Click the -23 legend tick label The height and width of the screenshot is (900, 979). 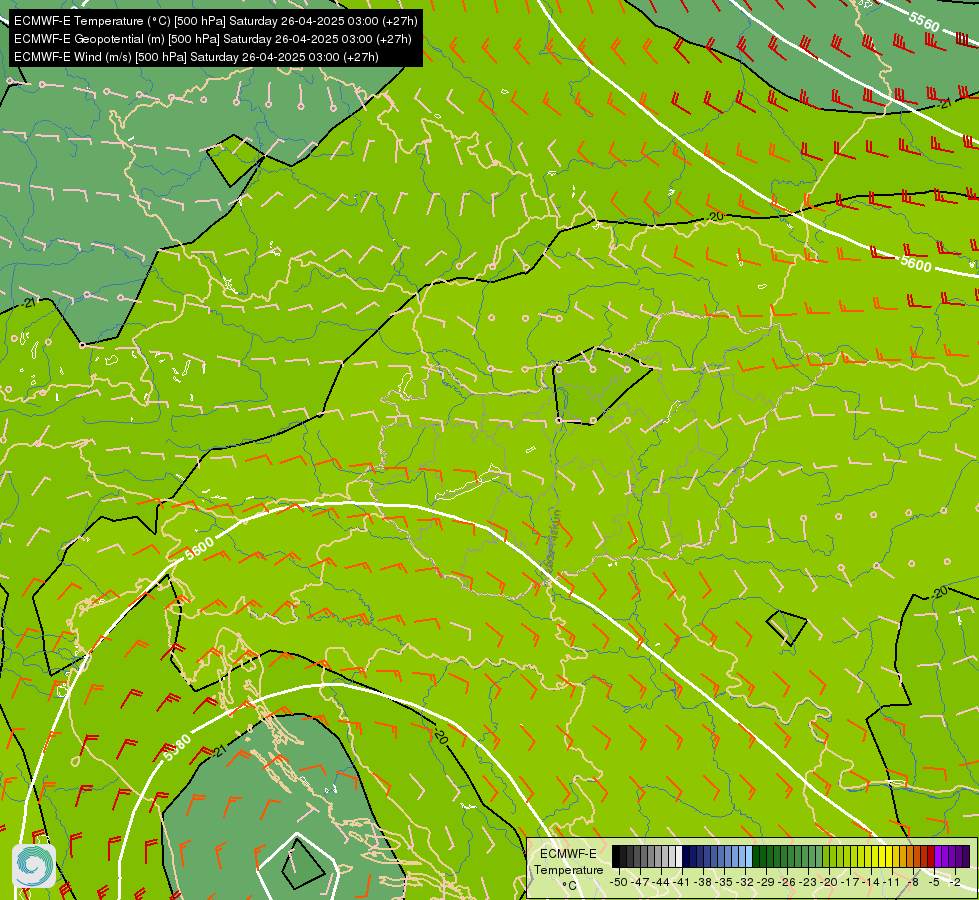(x=809, y=882)
